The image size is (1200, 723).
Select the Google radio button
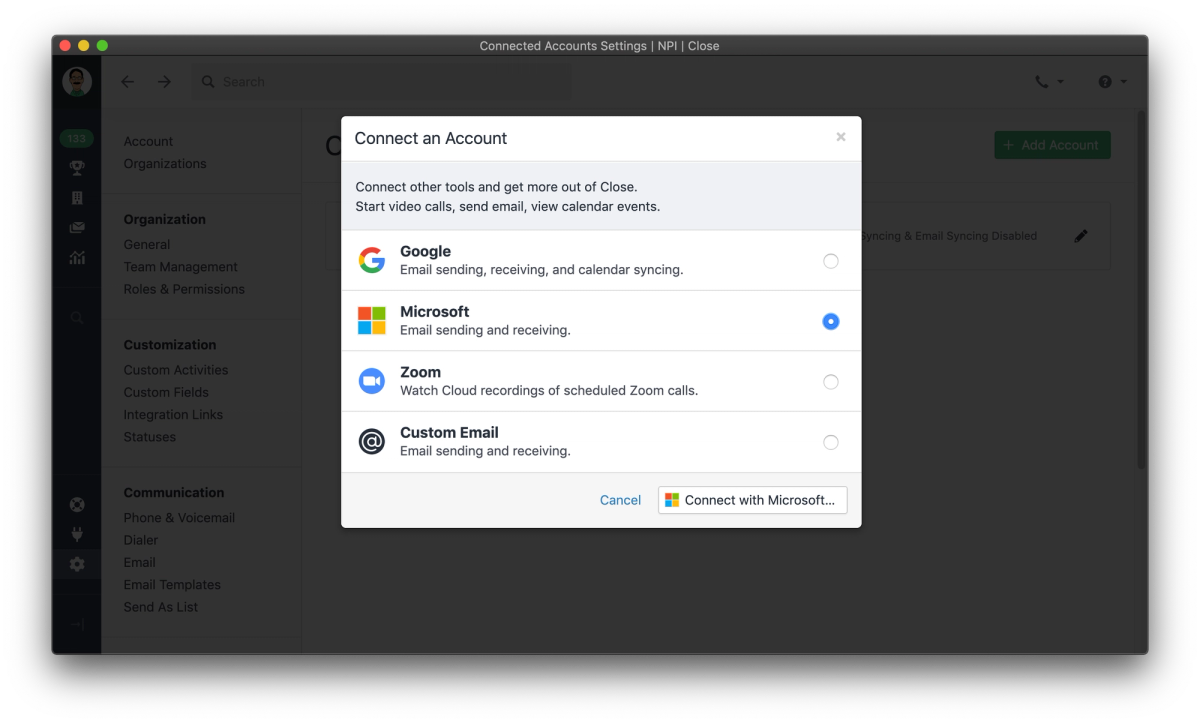[831, 261]
